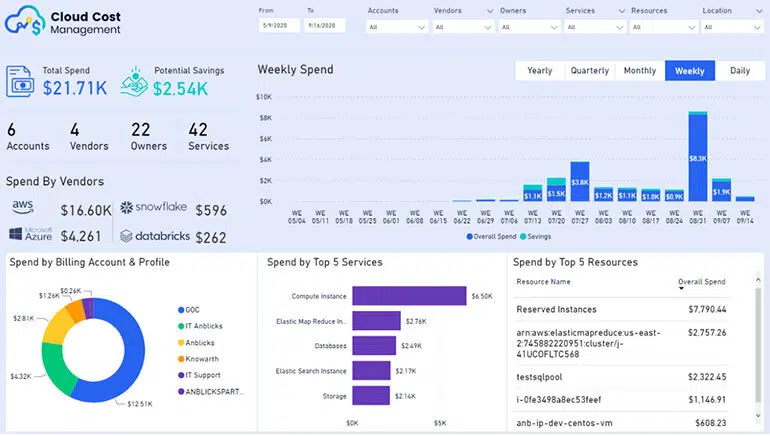Click the Overall Spend sort arrow icon
This screenshot has width=770, height=436.
click(681, 289)
